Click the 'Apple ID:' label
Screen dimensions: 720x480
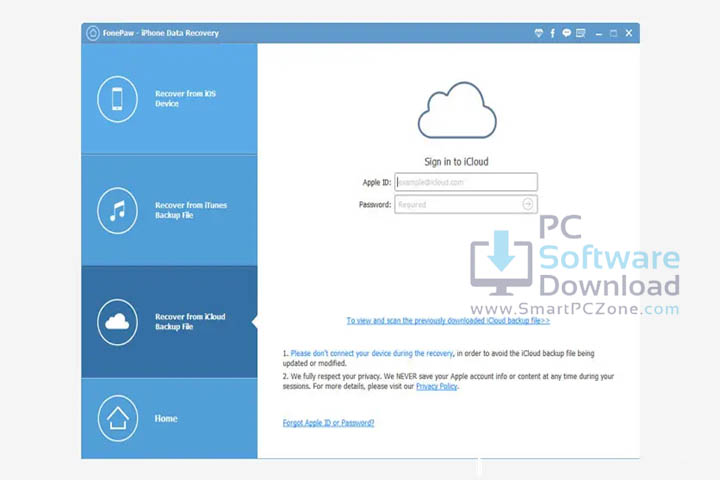click(x=377, y=182)
